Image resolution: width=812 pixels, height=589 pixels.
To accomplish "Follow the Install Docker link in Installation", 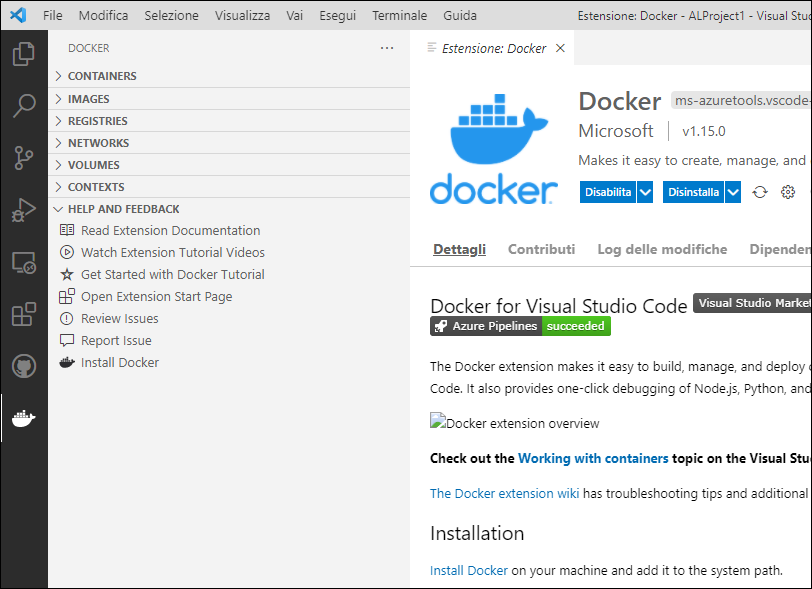I will click(x=469, y=570).
